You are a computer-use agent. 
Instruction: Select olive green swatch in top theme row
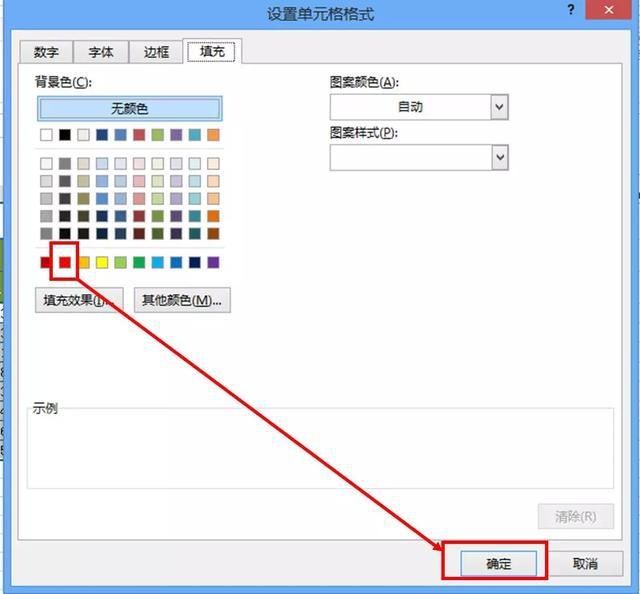(158, 135)
